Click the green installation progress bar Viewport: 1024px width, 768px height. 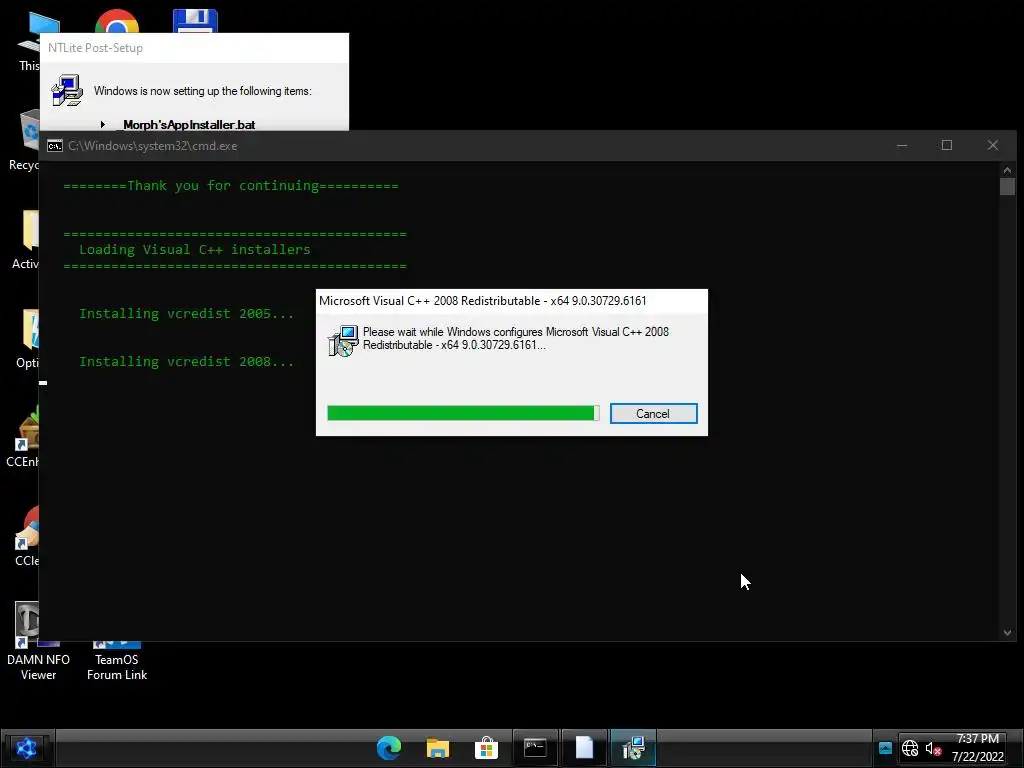[463, 413]
